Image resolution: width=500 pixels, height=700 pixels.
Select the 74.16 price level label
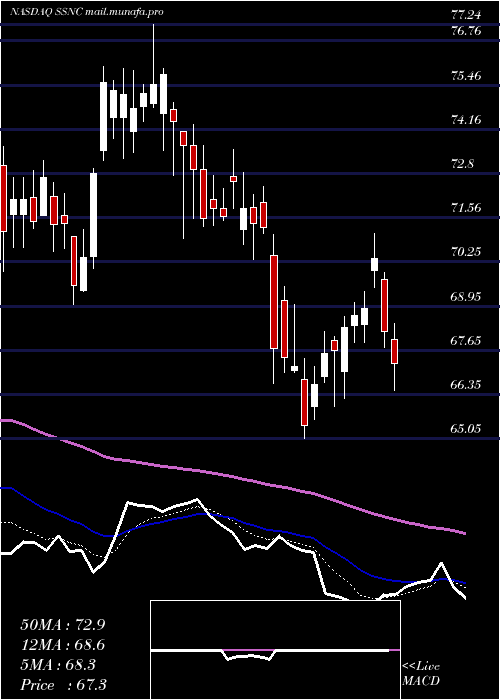coord(466,119)
